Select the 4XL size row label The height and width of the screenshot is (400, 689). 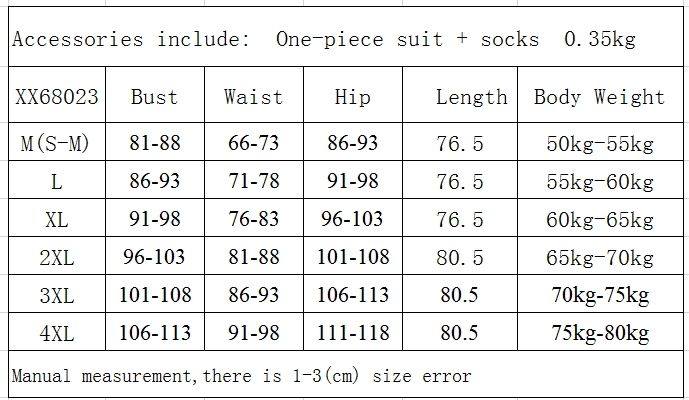tap(57, 332)
